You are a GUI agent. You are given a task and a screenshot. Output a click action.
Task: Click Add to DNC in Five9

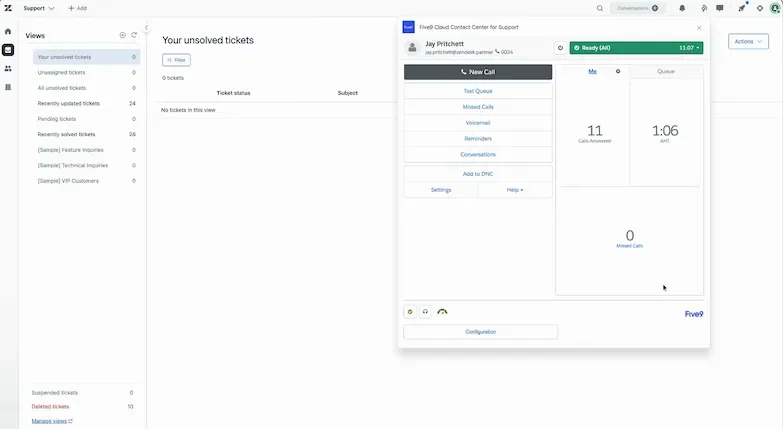(x=478, y=174)
